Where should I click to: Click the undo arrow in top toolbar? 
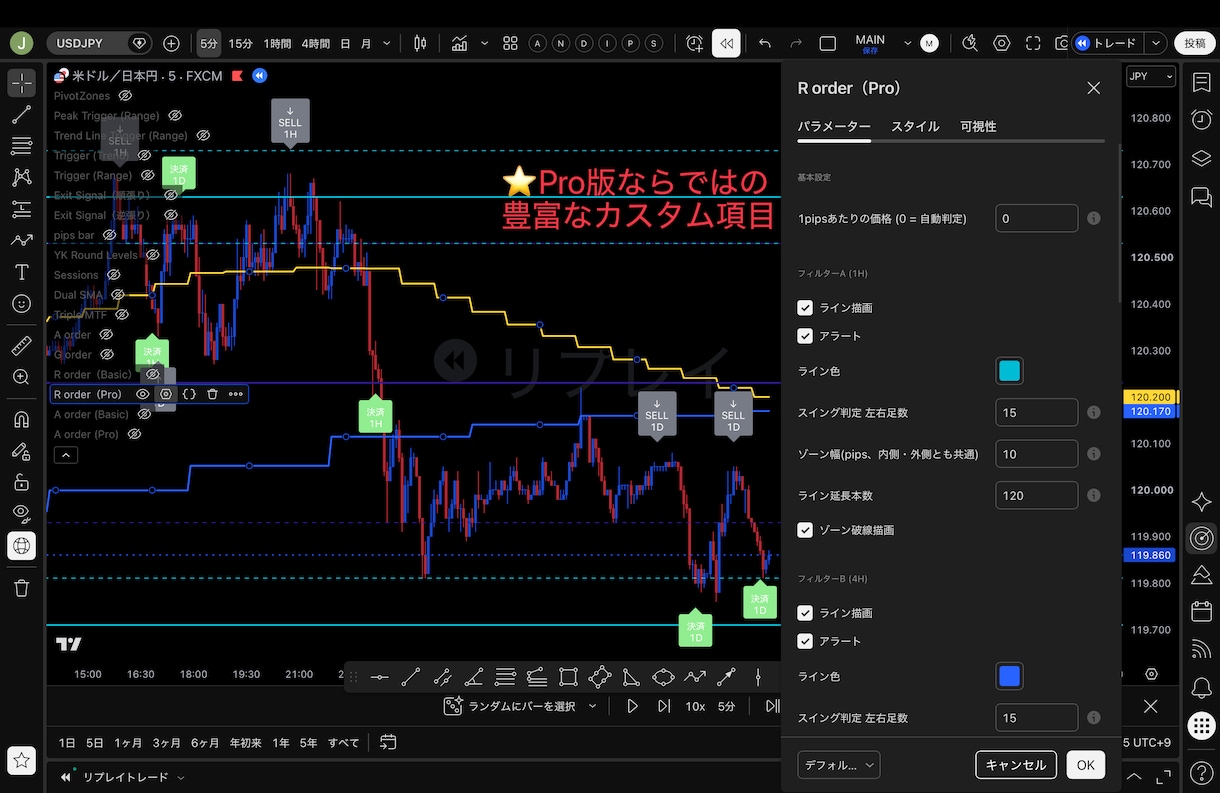[765, 43]
